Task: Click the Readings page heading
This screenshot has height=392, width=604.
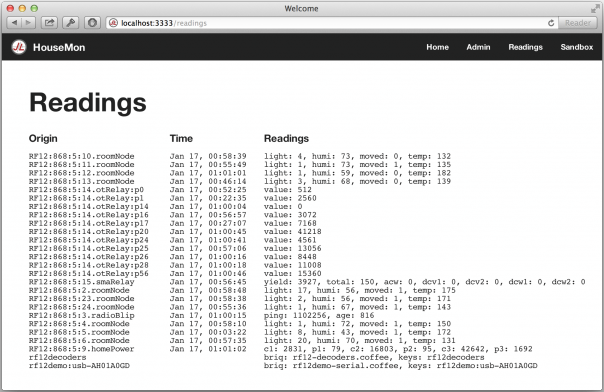Action: coord(88,103)
